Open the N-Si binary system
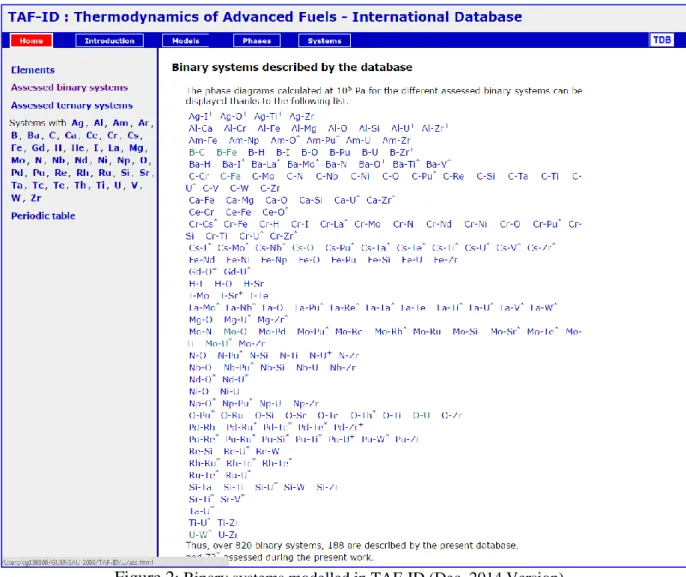This screenshot has height=577, width=686. tap(259, 356)
